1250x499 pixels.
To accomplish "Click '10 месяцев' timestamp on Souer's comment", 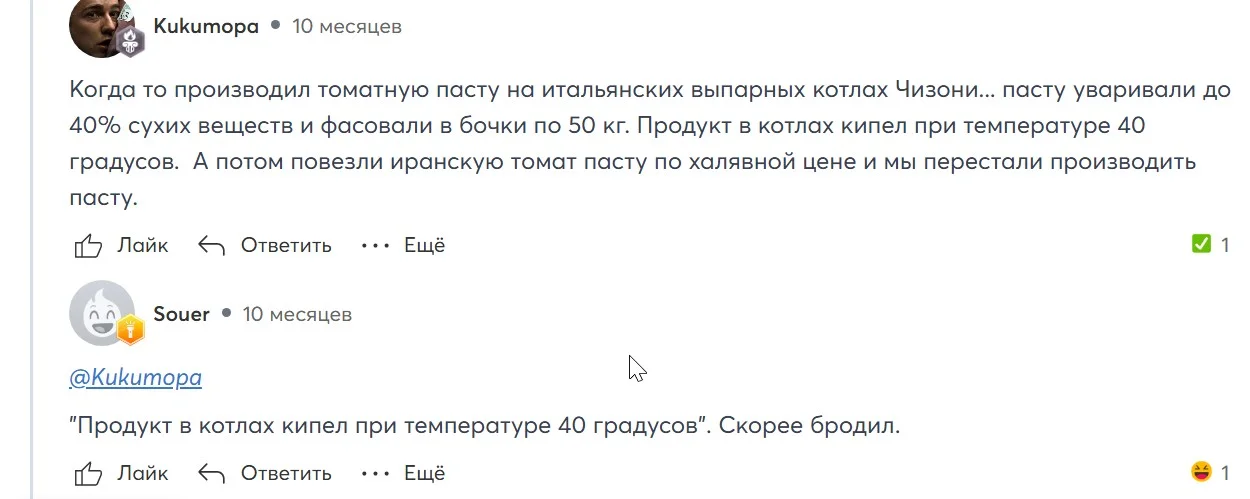I will [297, 314].
